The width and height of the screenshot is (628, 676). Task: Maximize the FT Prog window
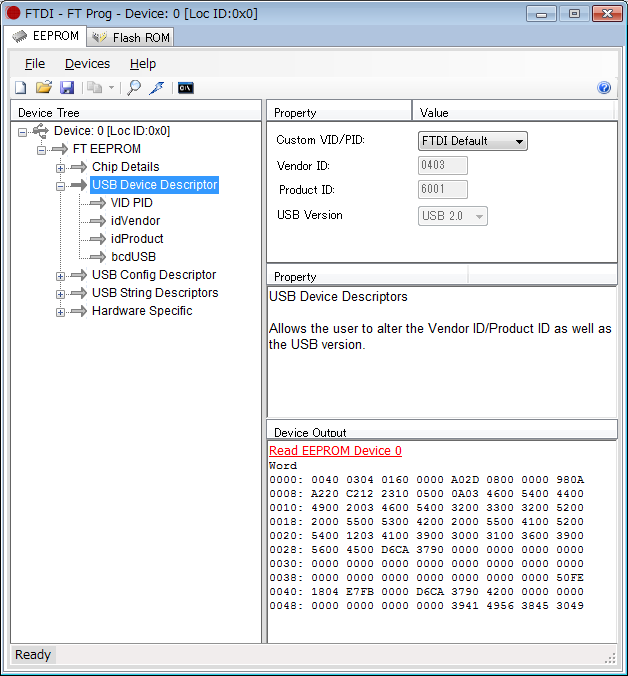[x=574, y=14]
